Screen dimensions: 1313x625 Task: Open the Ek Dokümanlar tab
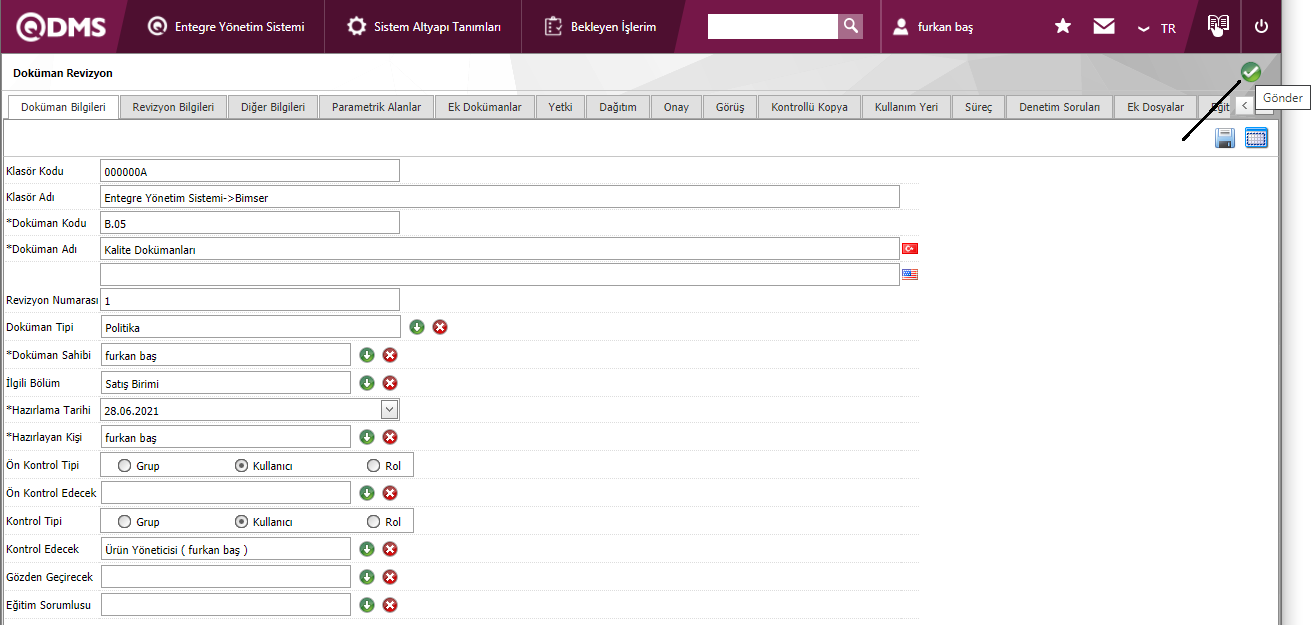(x=484, y=107)
